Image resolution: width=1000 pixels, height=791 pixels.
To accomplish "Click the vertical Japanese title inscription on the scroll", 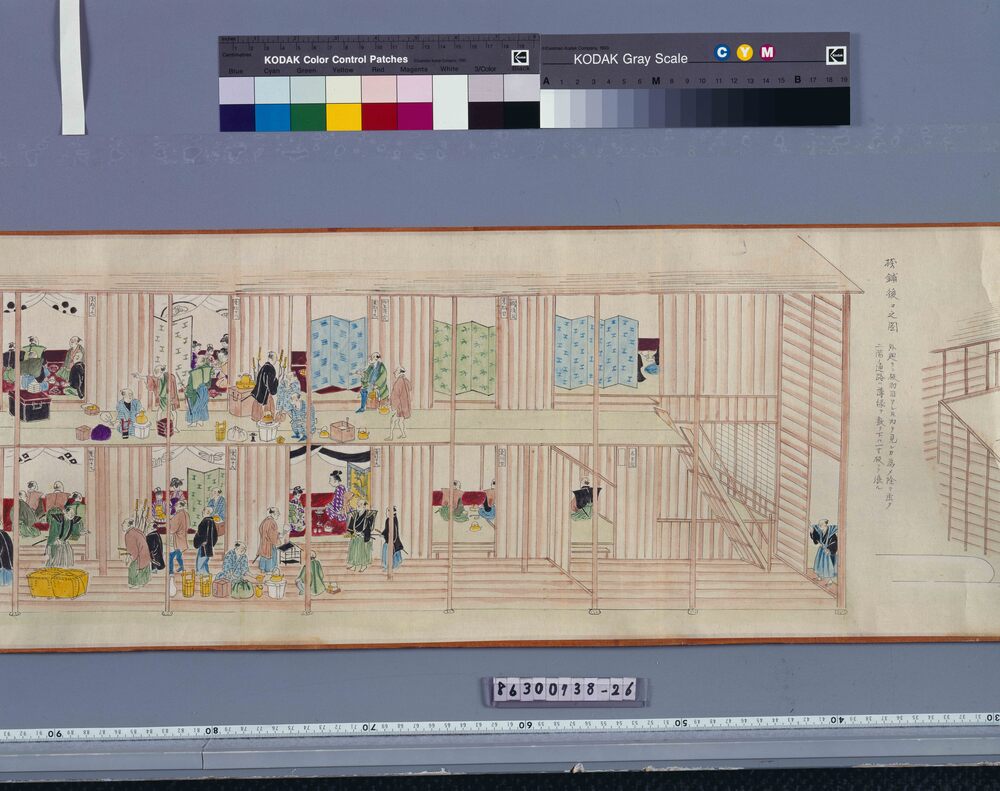I will point(892,295).
